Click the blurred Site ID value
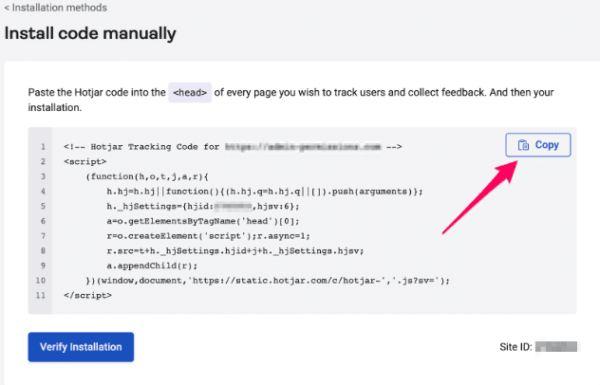 point(556,347)
